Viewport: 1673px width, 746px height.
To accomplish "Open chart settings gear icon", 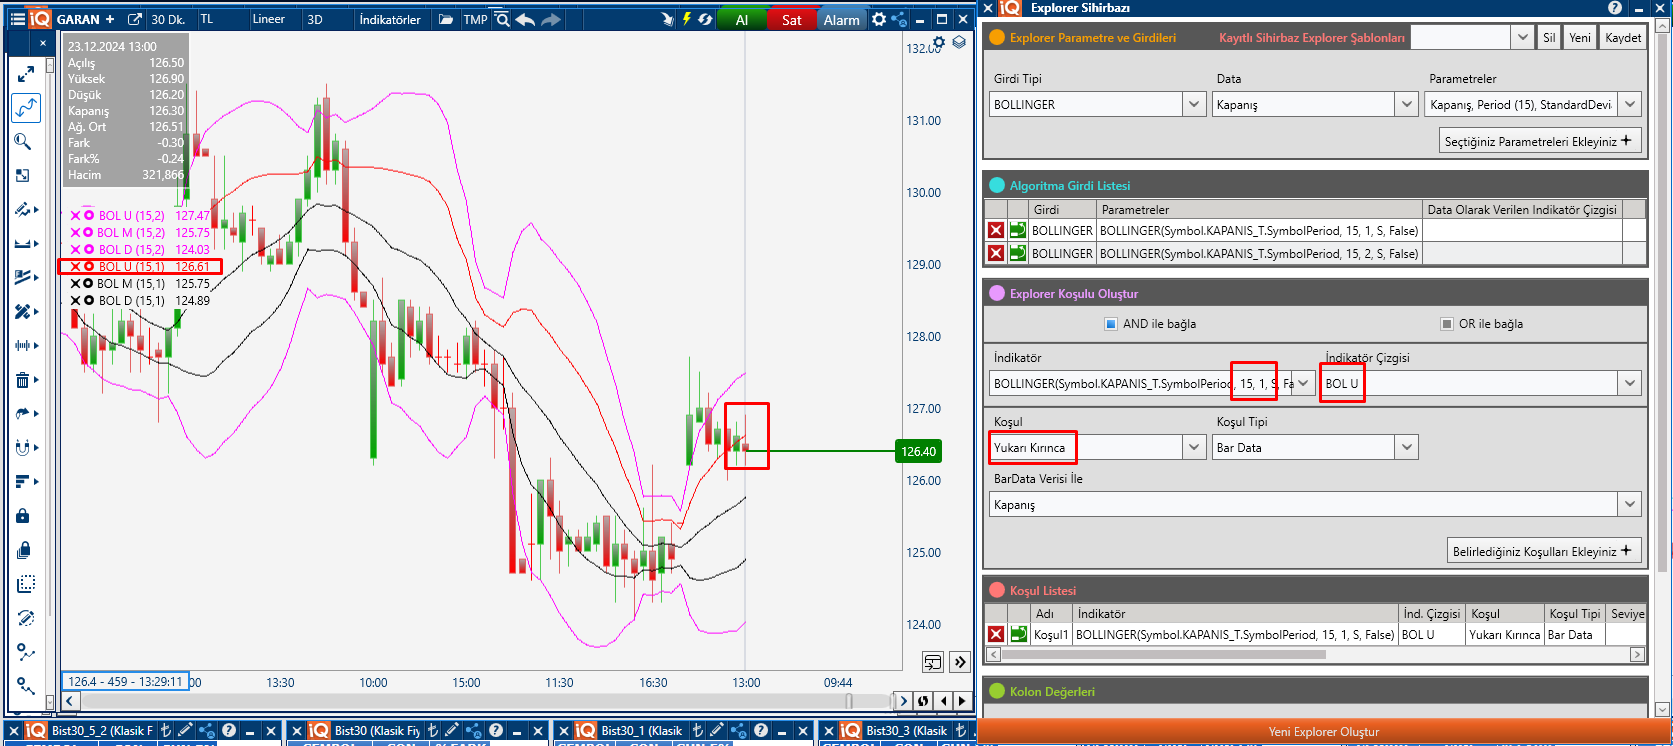I will click(x=878, y=19).
